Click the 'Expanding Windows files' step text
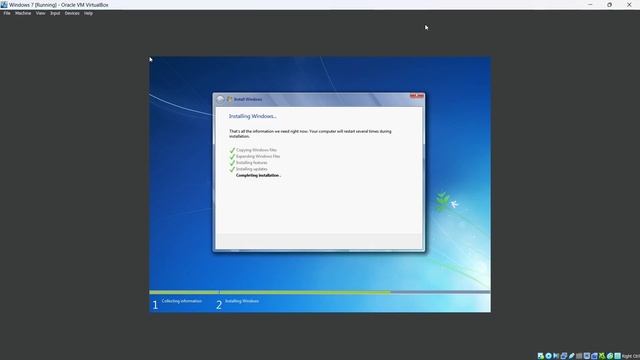Image resolution: width=640 pixels, height=360 pixels. click(x=258, y=156)
